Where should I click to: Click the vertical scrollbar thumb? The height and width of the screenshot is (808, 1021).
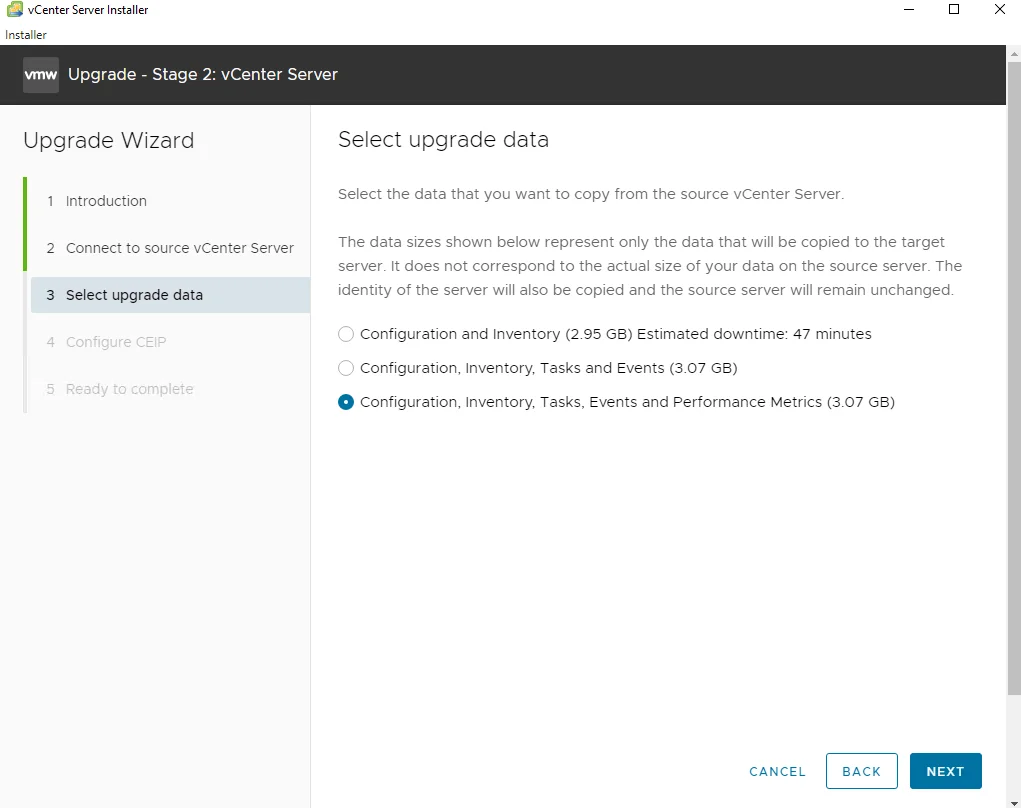1014,378
